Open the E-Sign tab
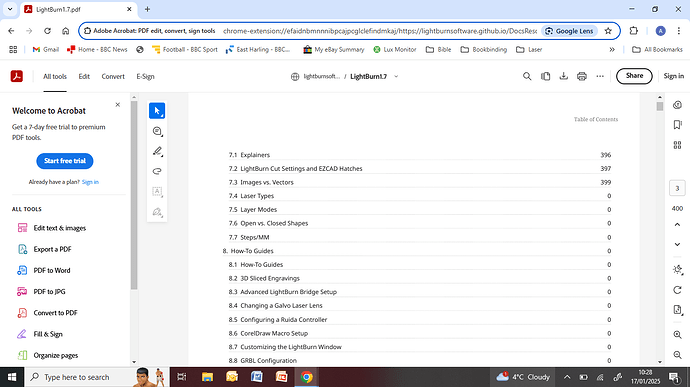This screenshot has width=690, height=387. click(x=145, y=76)
